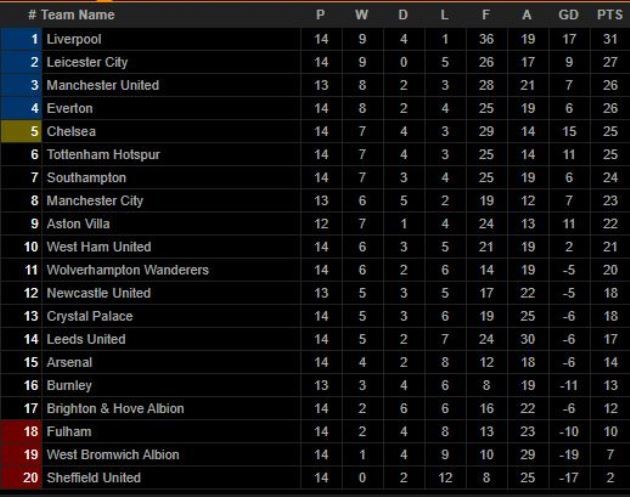The width and height of the screenshot is (630, 497).
Task: Click Chelsea's olive position 5 badge
Action: click(x=21, y=131)
